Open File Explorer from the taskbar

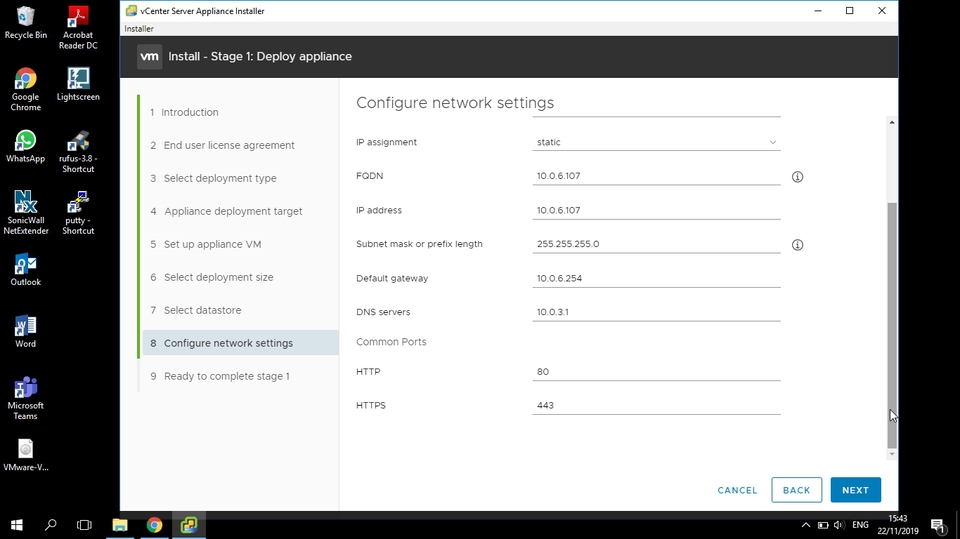120,525
